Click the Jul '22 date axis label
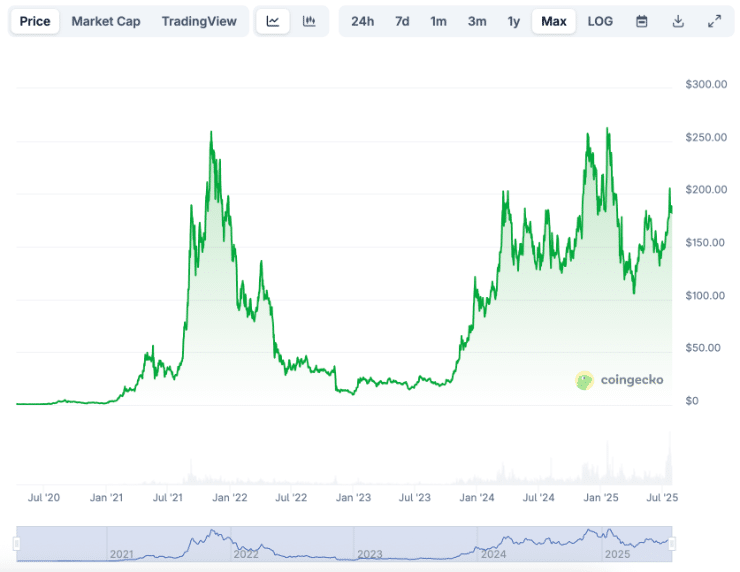Image resolution: width=740 pixels, height=572 pixels. click(291, 497)
